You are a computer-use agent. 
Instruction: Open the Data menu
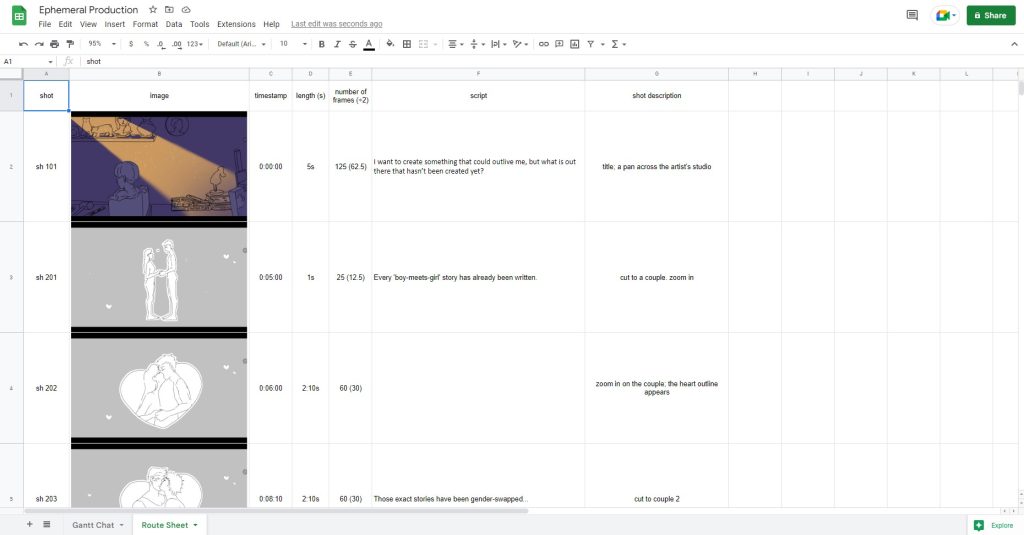pos(174,24)
